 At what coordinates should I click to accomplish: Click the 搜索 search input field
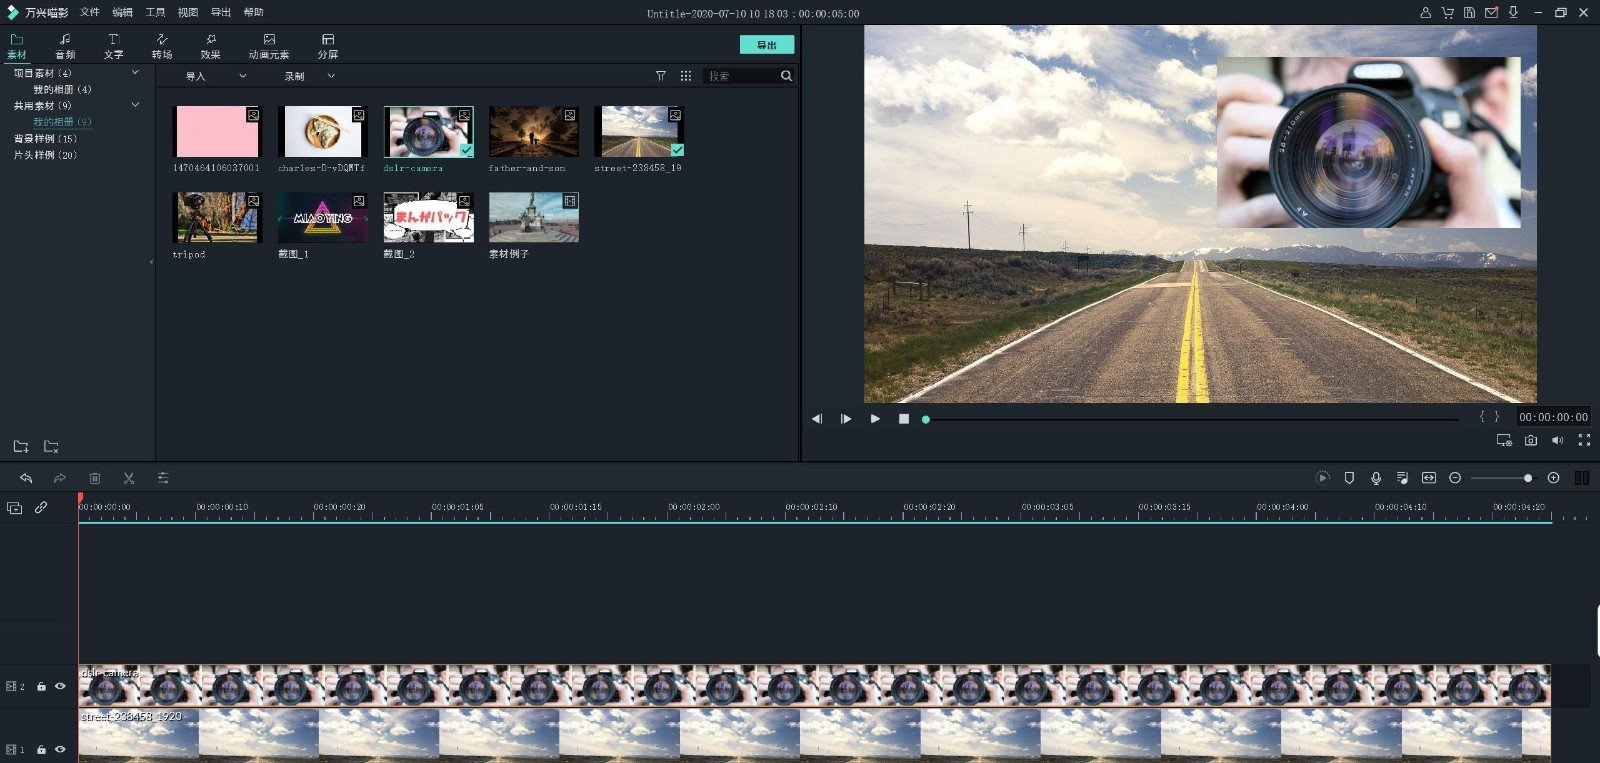click(742, 76)
